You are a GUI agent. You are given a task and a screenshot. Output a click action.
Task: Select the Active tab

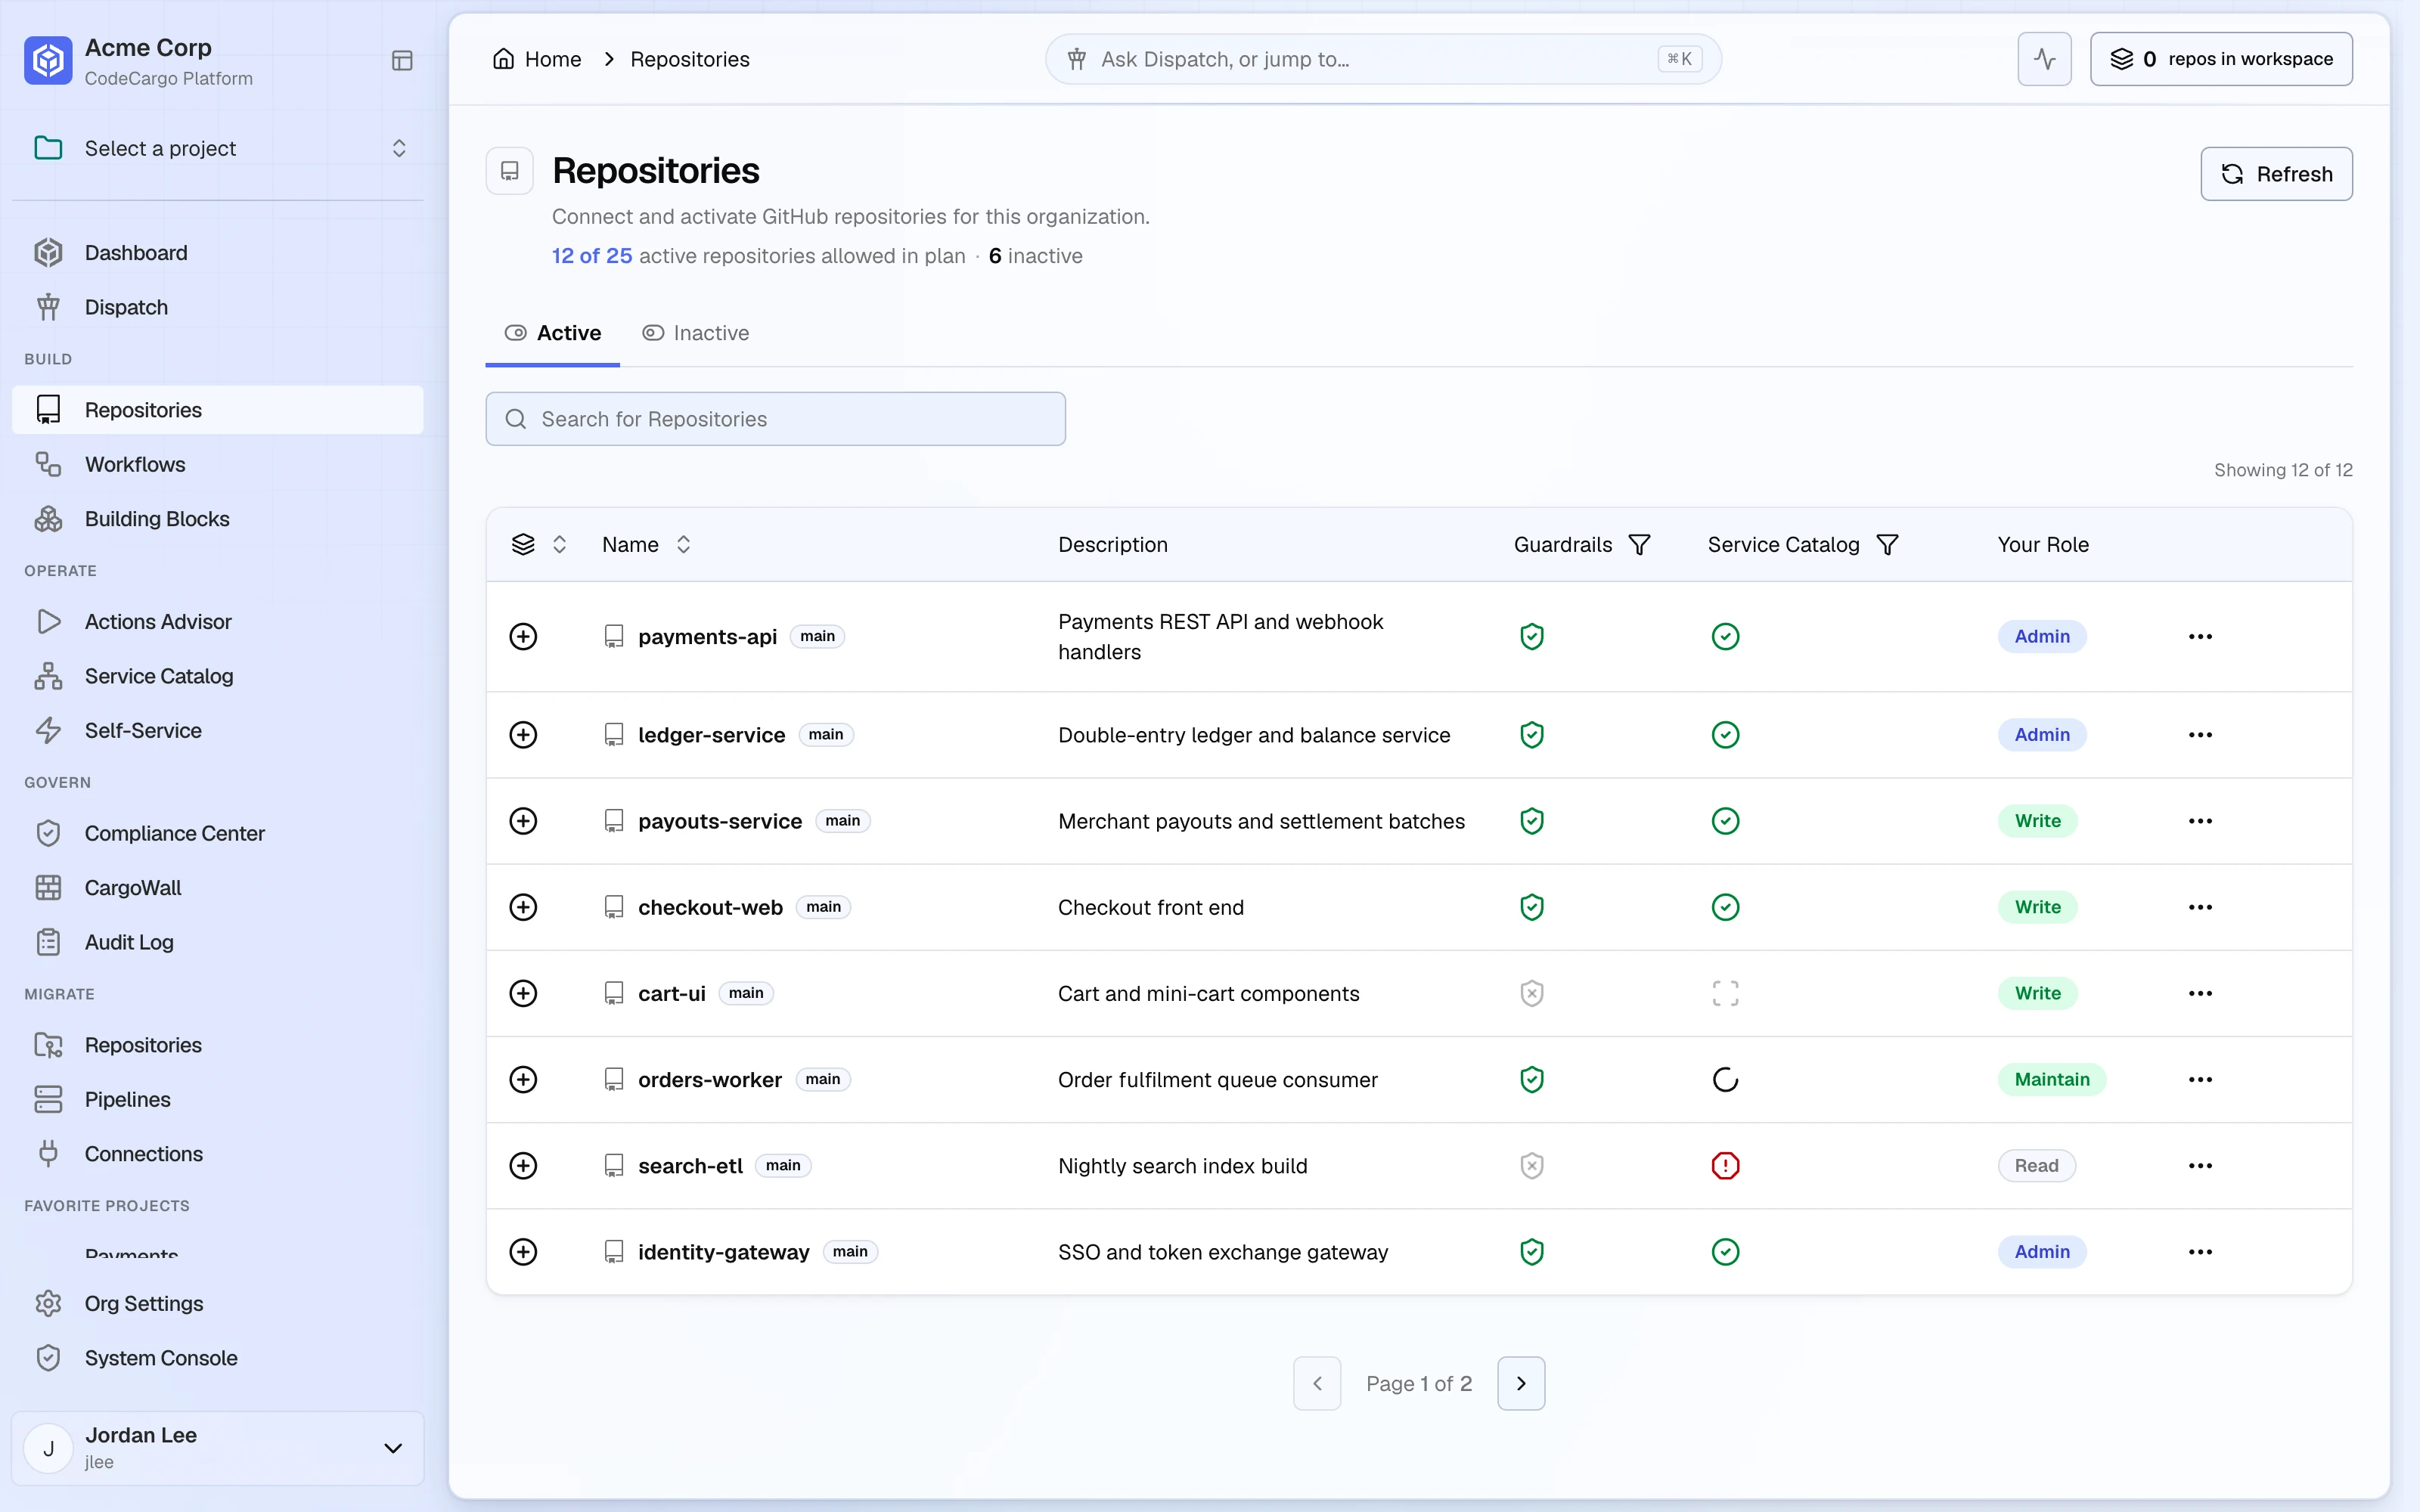(552, 333)
